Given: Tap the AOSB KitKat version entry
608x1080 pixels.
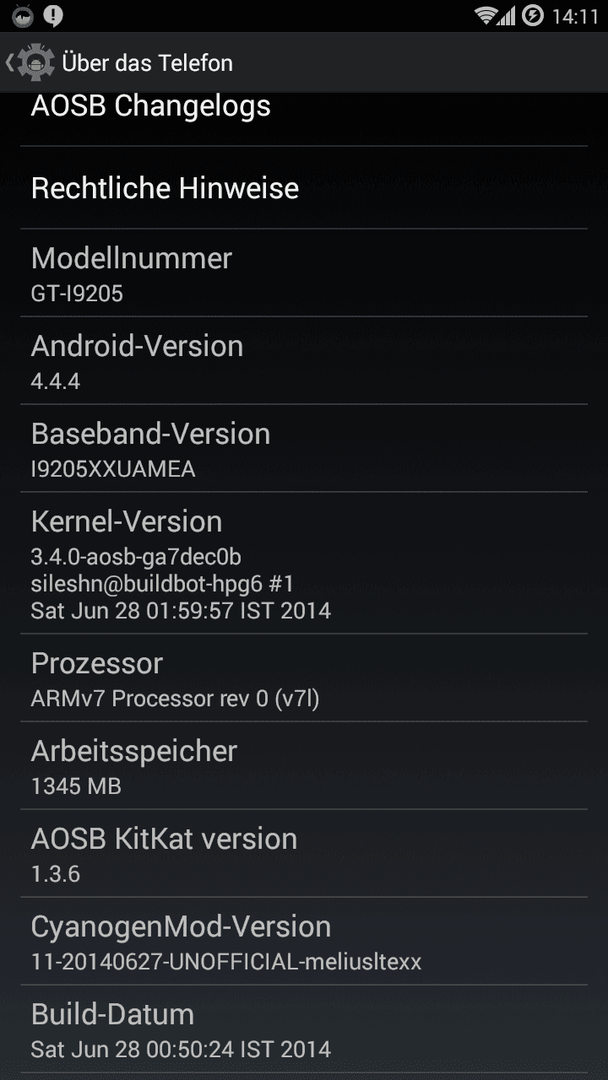Looking at the screenshot, I should [304, 853].
